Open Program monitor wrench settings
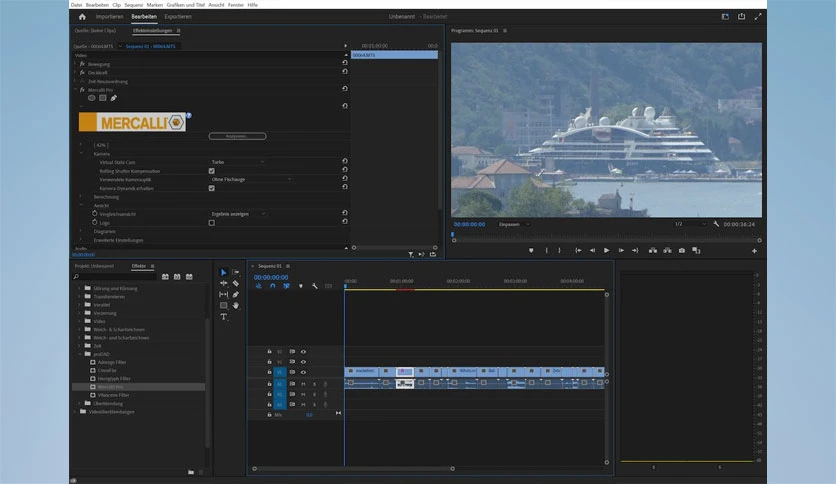The height and width of the screenshot is (484, 836). (x=716, y=224)
